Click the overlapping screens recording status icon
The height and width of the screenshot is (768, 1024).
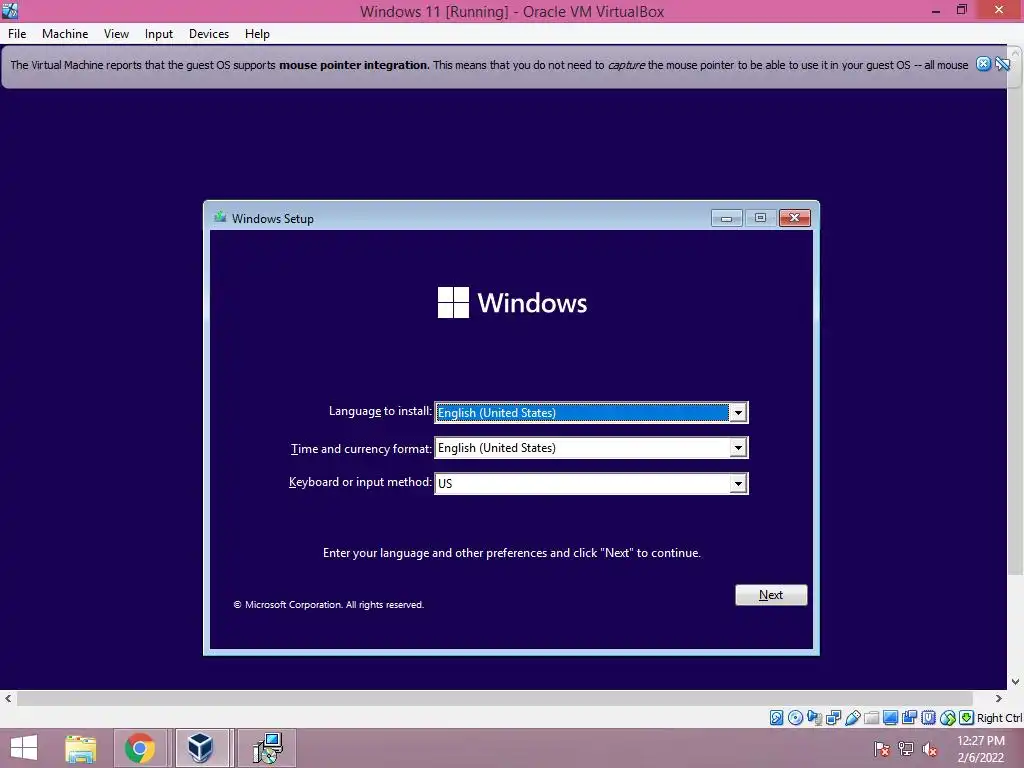pos(909,718)
